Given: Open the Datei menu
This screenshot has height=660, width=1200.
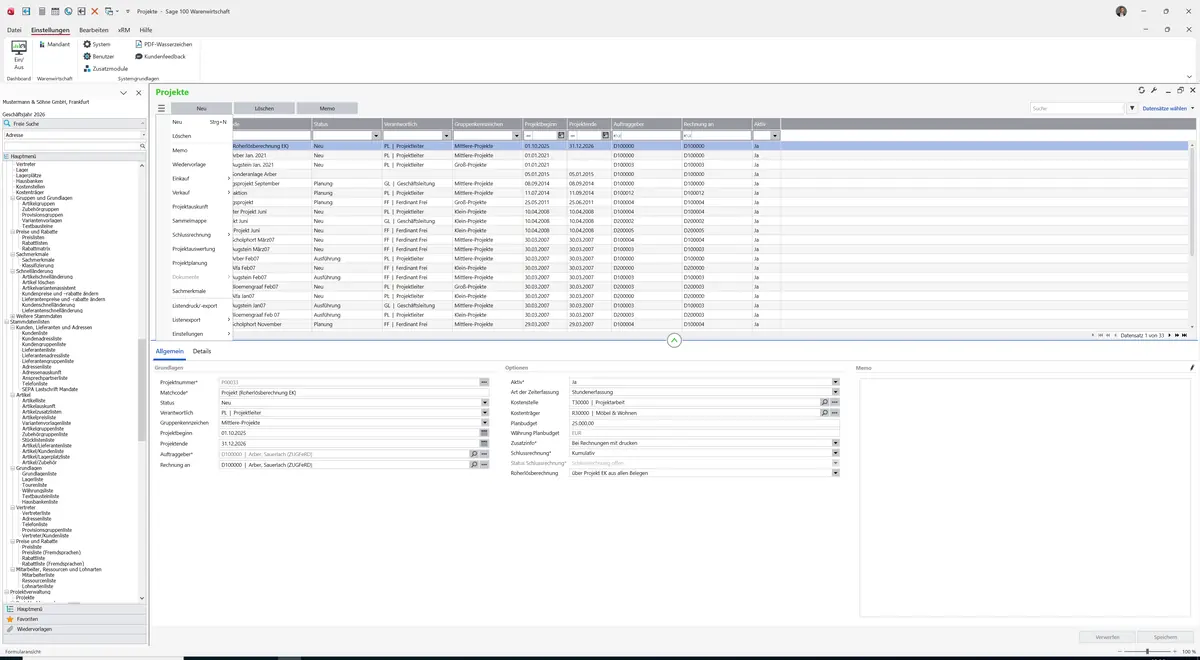Looking at the screenshot, I should (14, 30).
